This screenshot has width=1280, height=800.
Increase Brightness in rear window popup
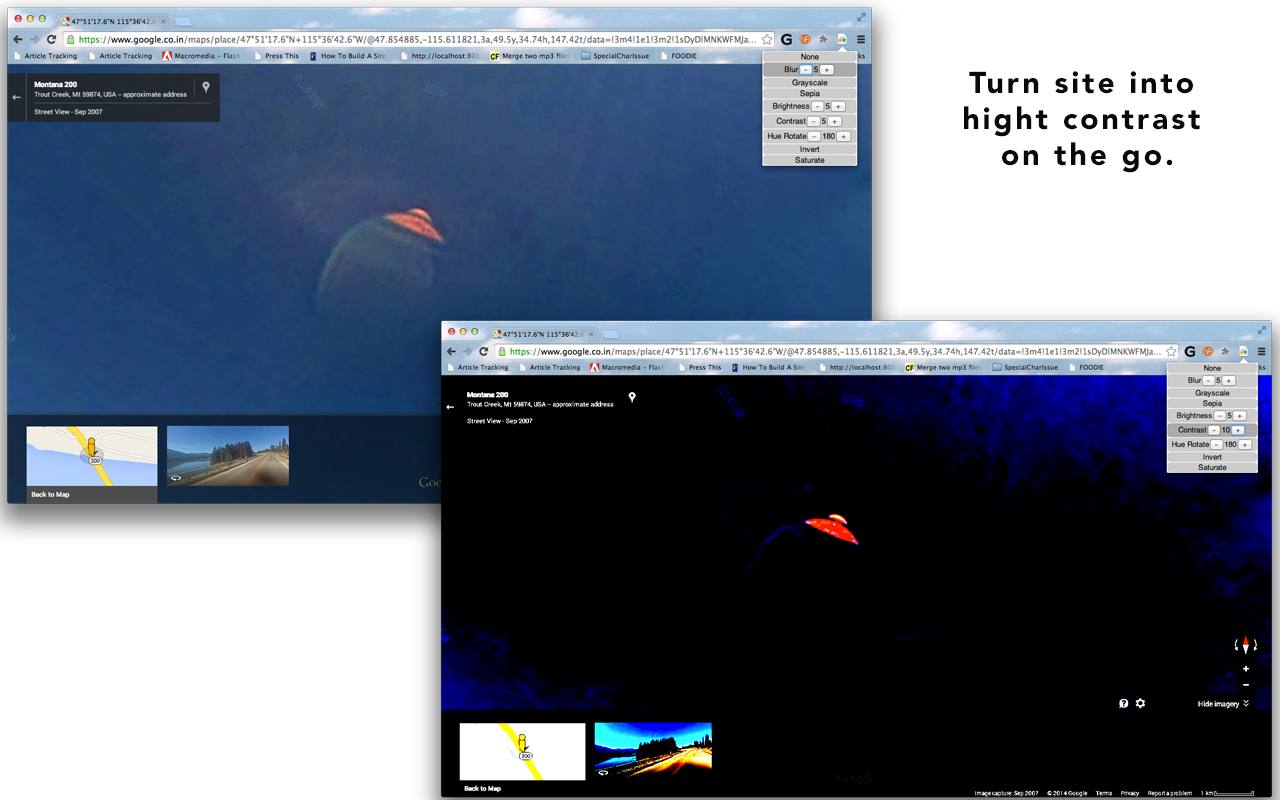(x=838, y=106)
